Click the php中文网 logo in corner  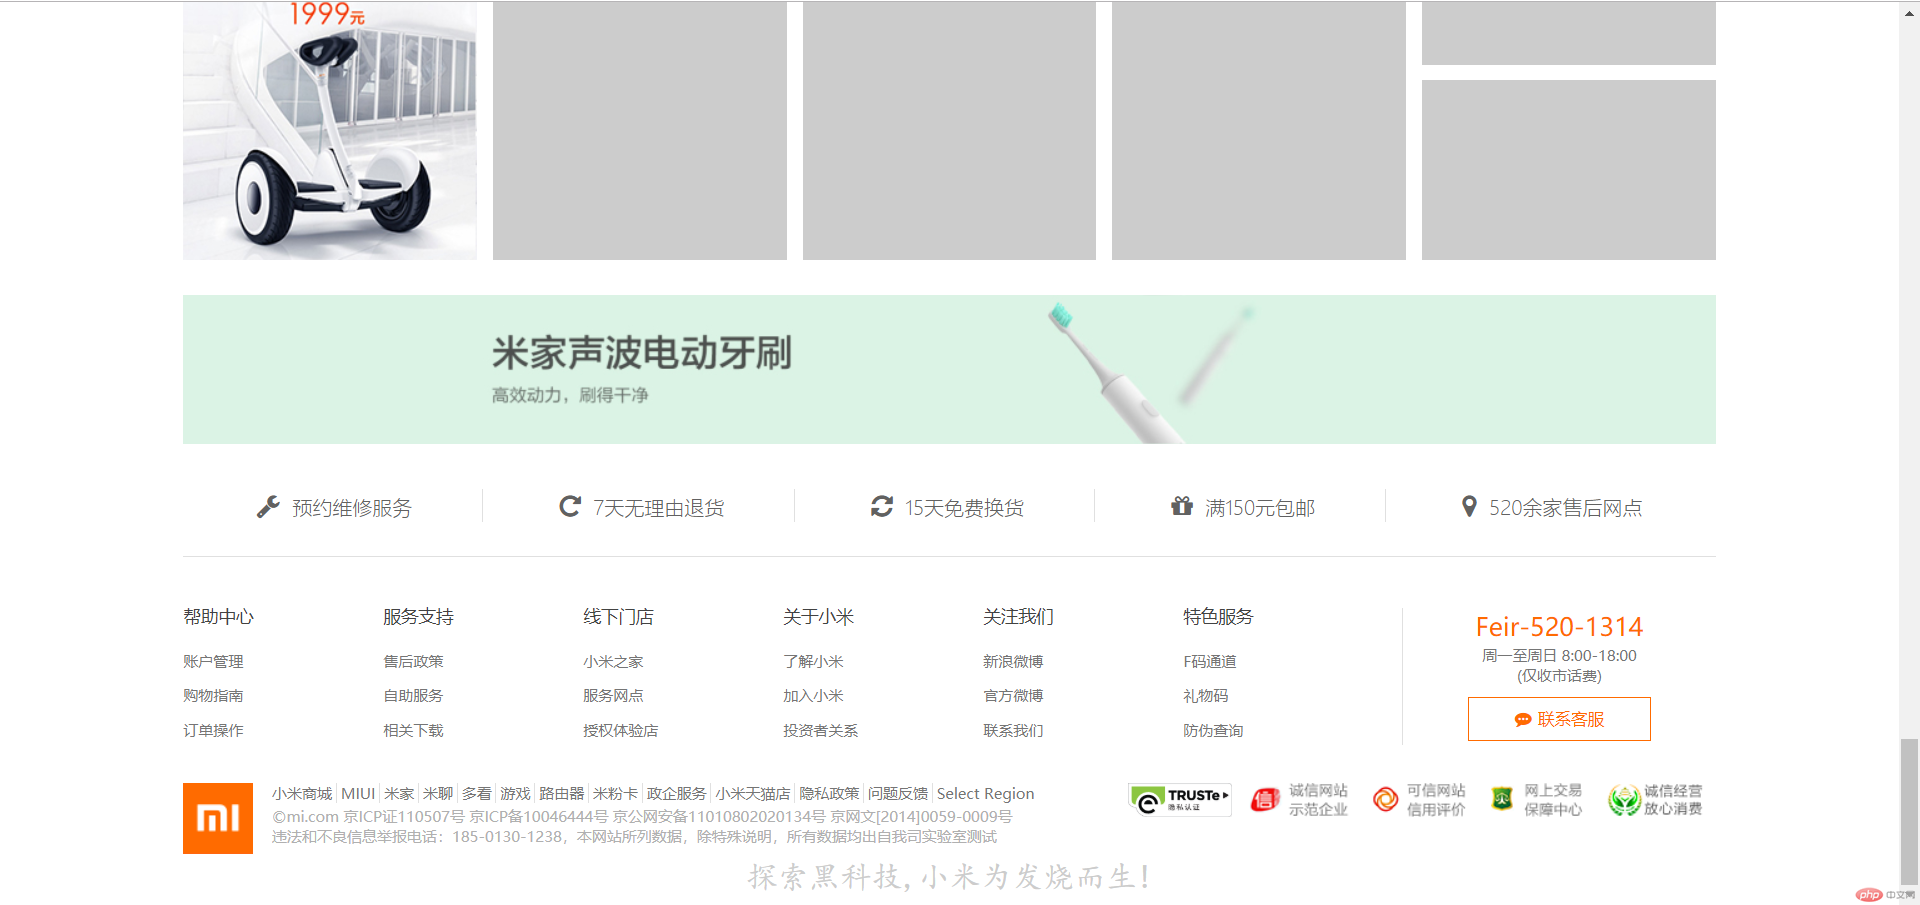pyautogui.click(x=1885, y=895)
